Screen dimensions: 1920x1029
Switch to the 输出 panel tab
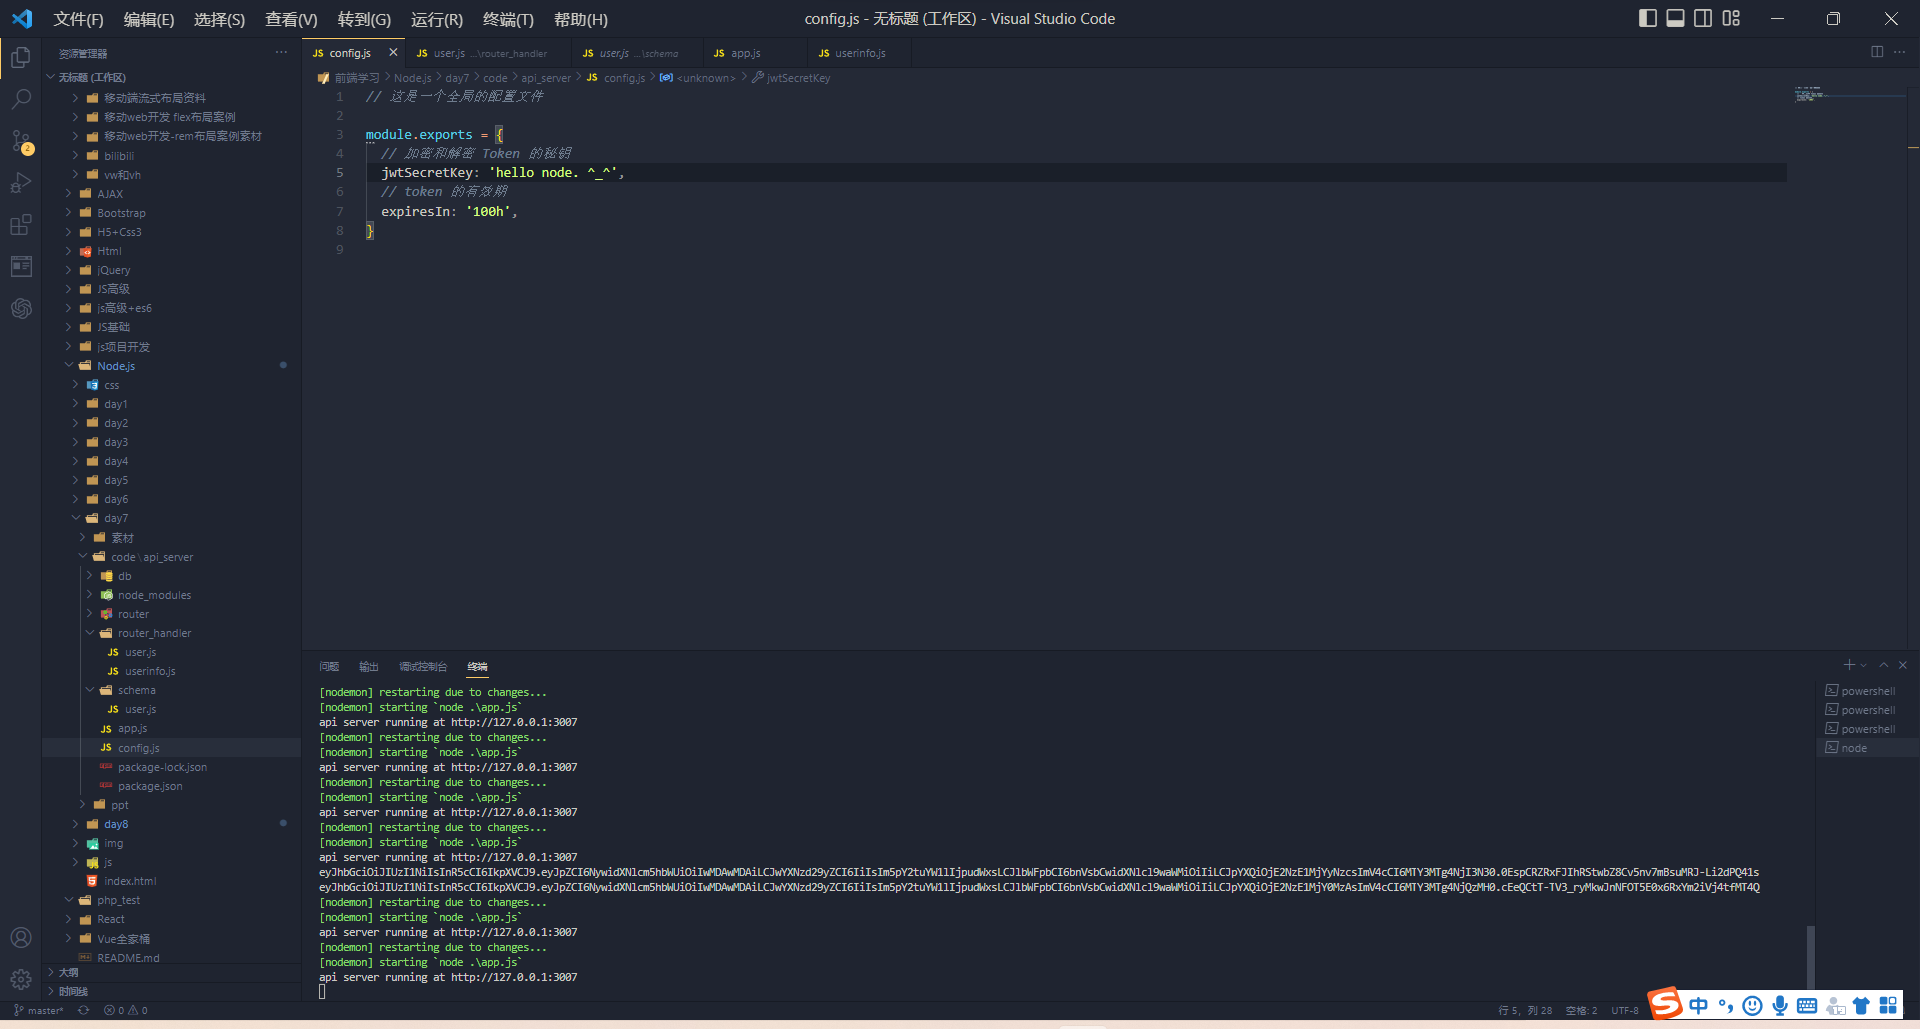pos(369,666)
